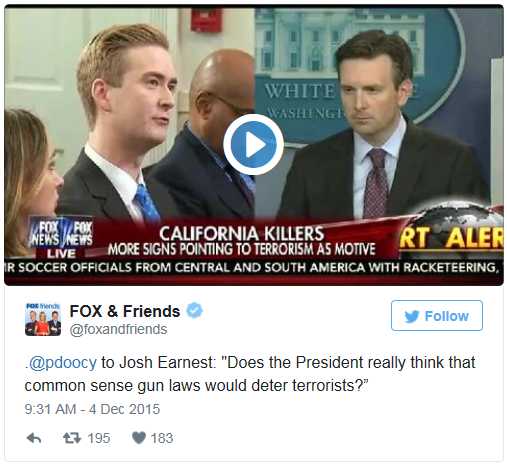
Task: Play the embedded Fox News video
Action: coord(254,145)
